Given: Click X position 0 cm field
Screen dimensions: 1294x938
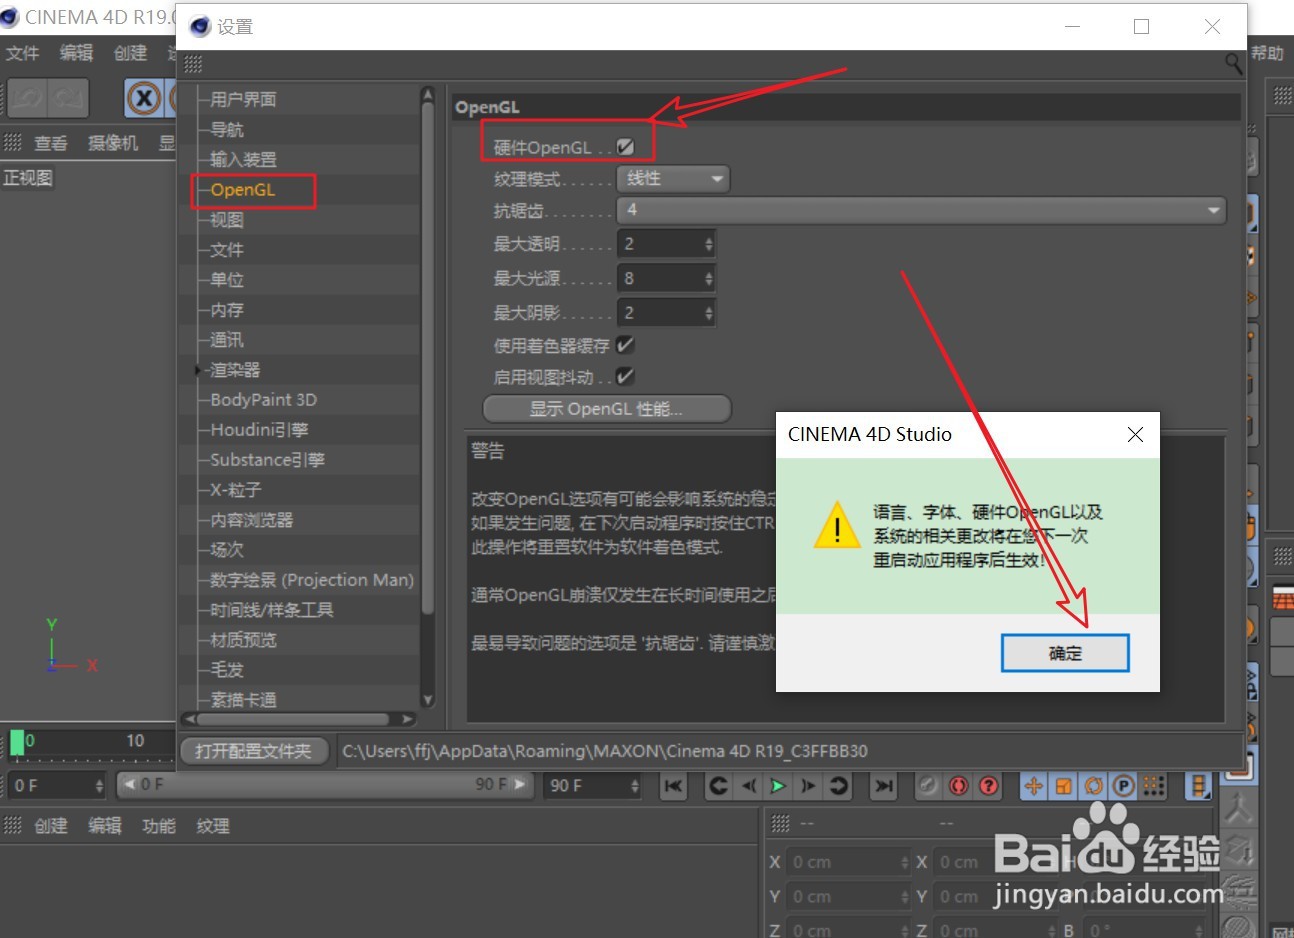Looking at the screenshot, I should pos(848,862).
